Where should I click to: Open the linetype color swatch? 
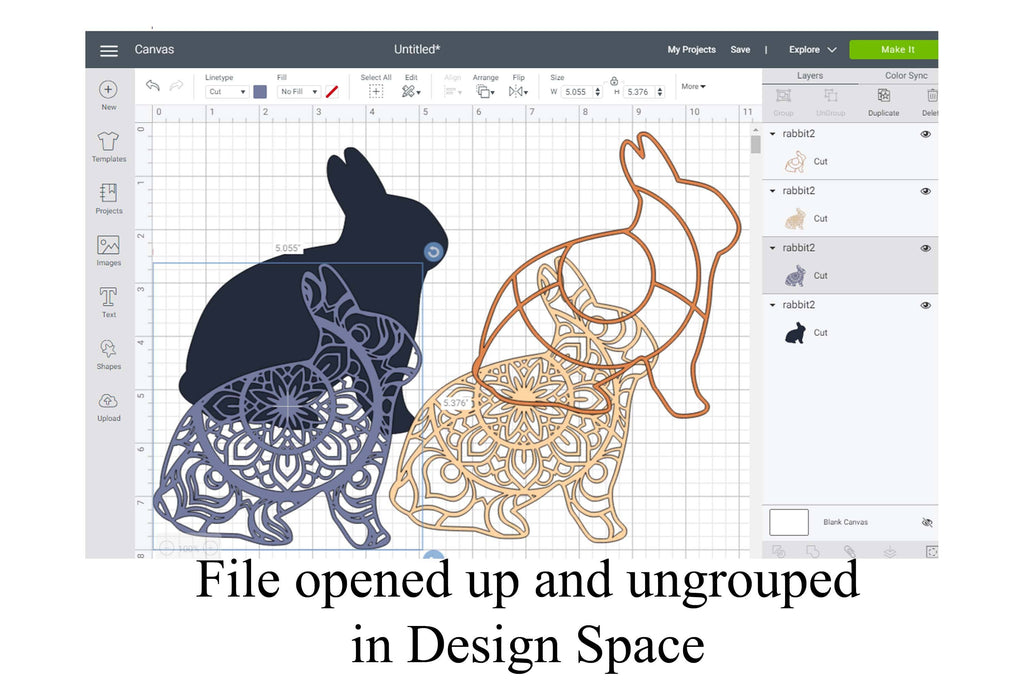(x=260, y=92)
